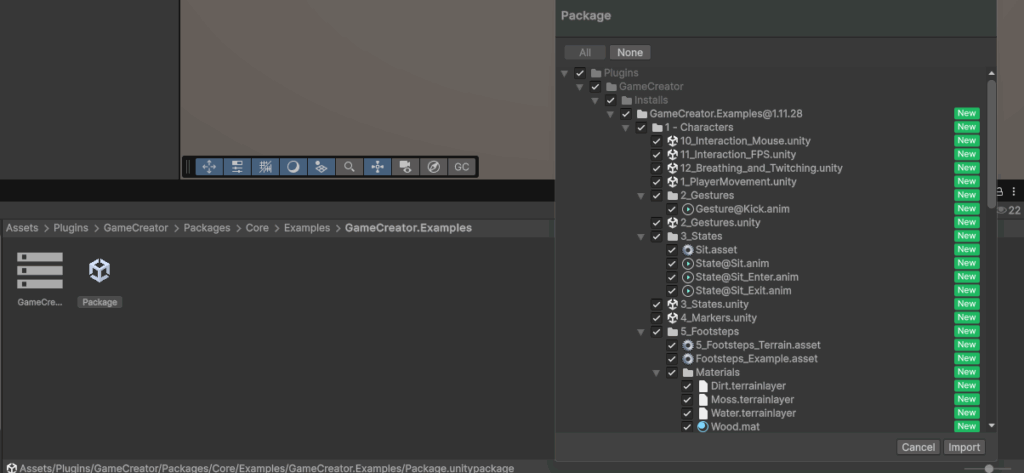This screenshot has height=473, width=1024.
Task: Click the scroll up arrow of package list
Action: (x=991, y=73)
